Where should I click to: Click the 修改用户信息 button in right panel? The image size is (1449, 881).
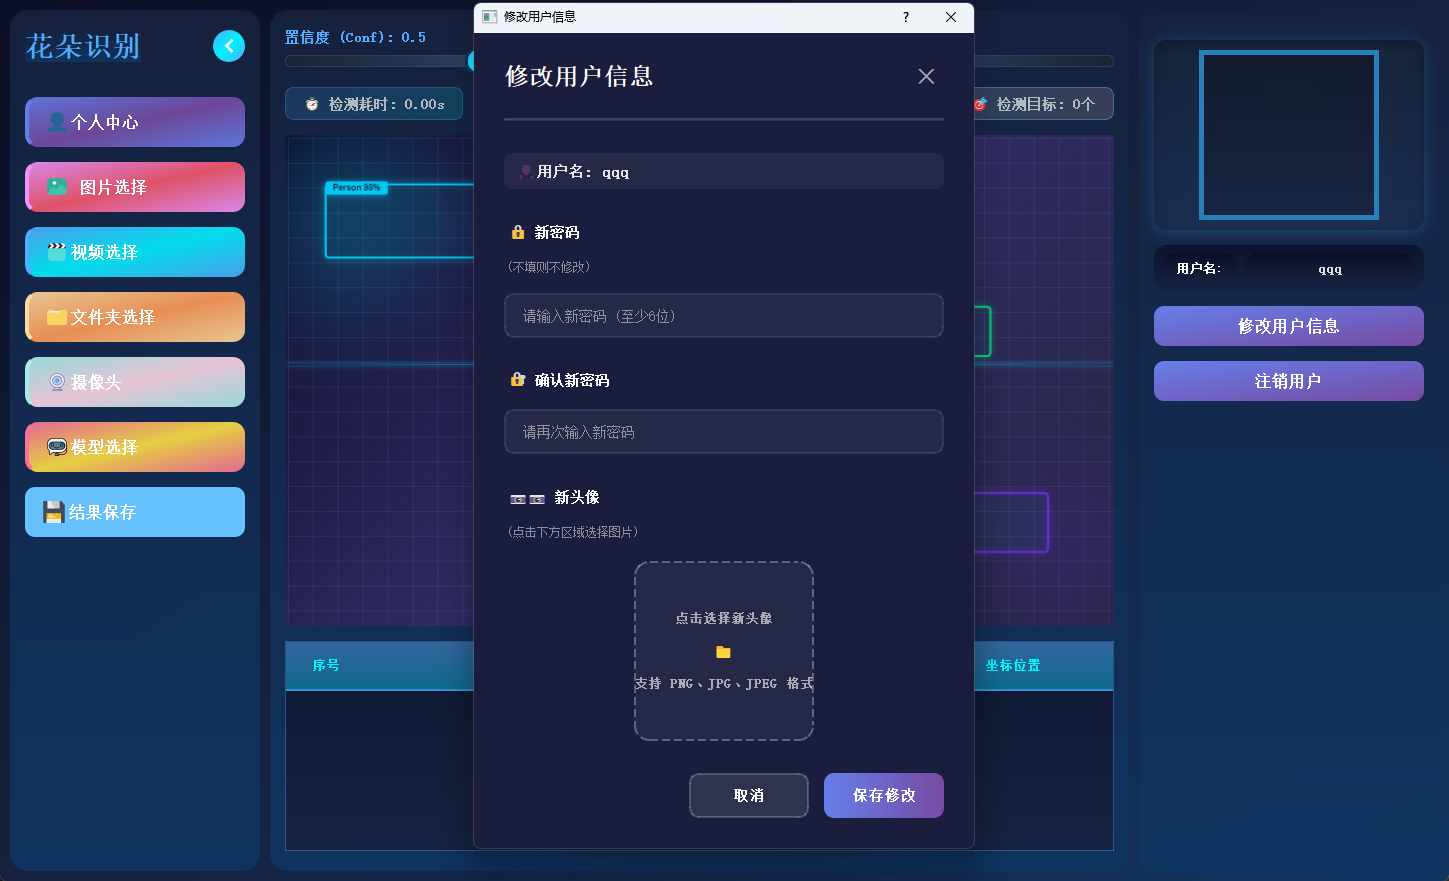(1289, 326)
